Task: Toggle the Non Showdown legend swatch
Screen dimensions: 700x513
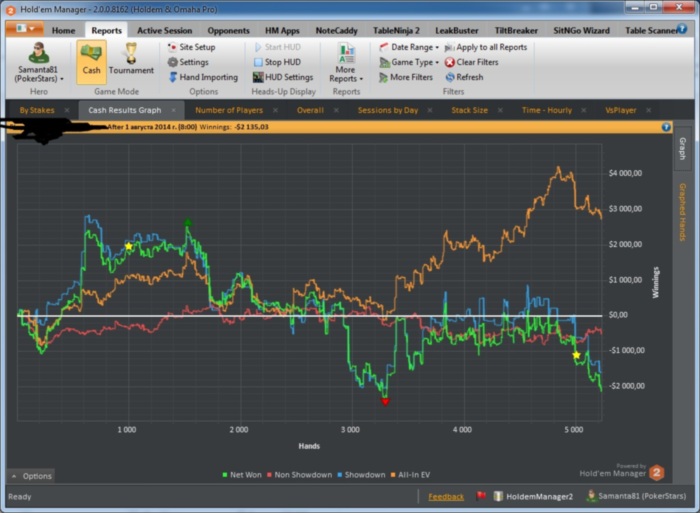Action: 269,475
